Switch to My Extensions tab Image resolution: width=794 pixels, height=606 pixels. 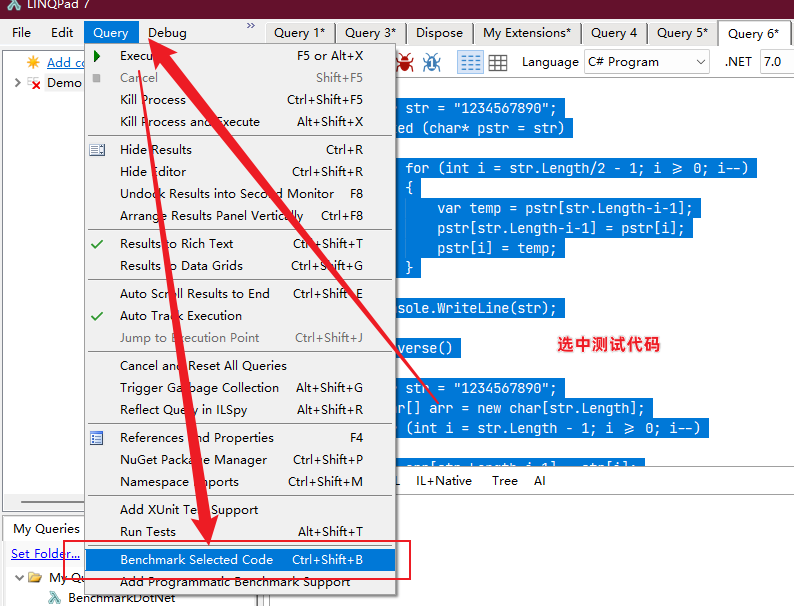pyautogui.click(x=527, y=33)
